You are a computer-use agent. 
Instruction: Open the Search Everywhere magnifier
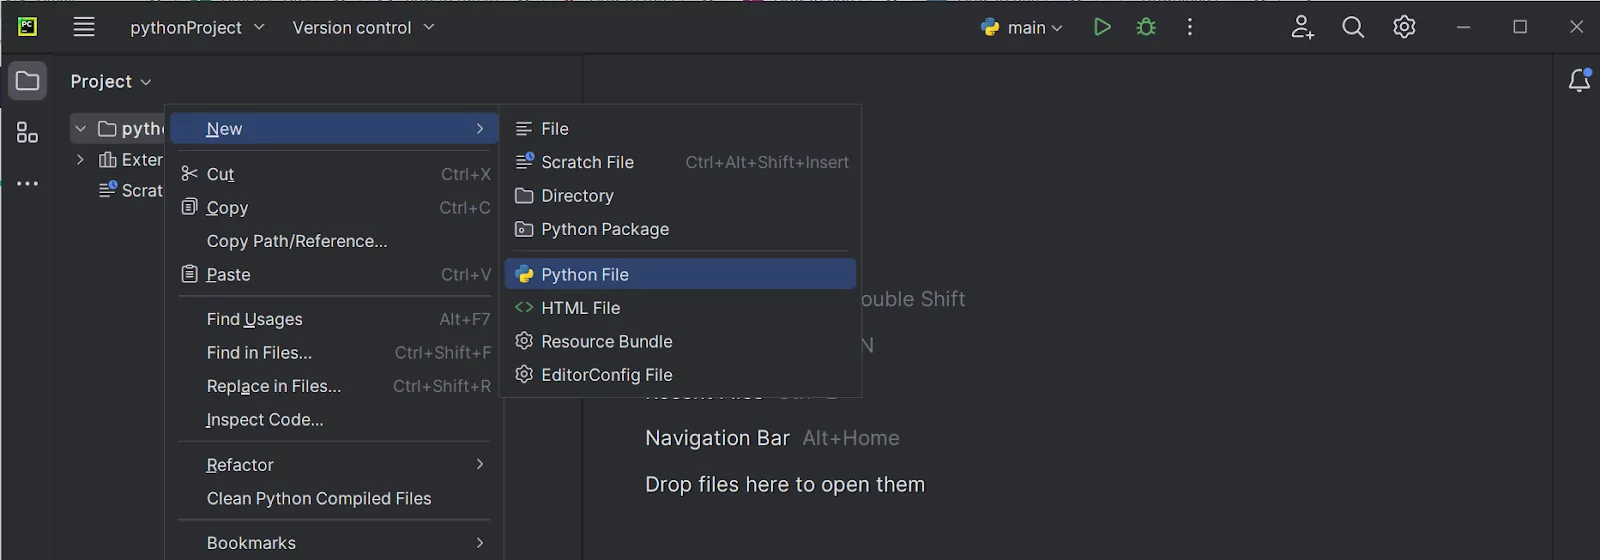1353,28
